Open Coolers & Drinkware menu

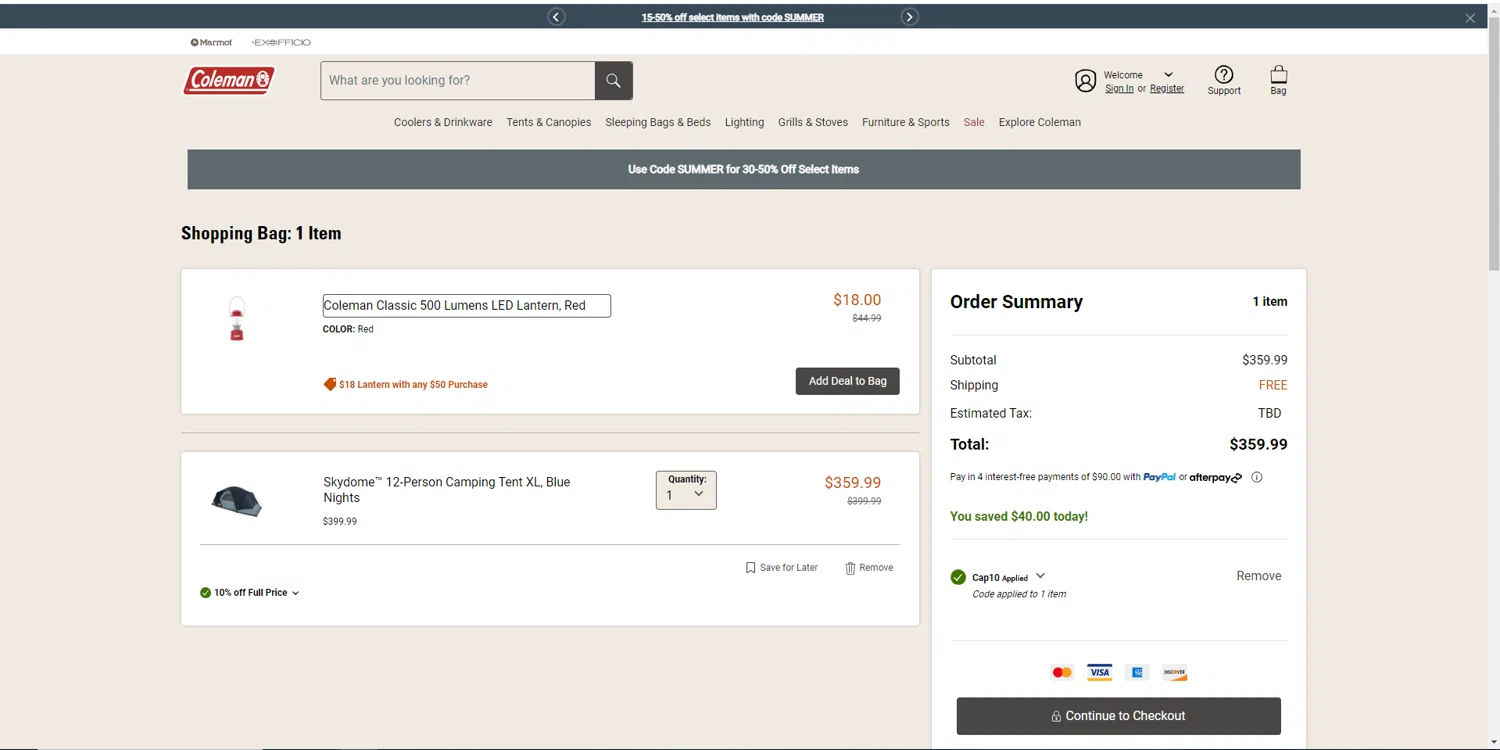coord(443,122)
